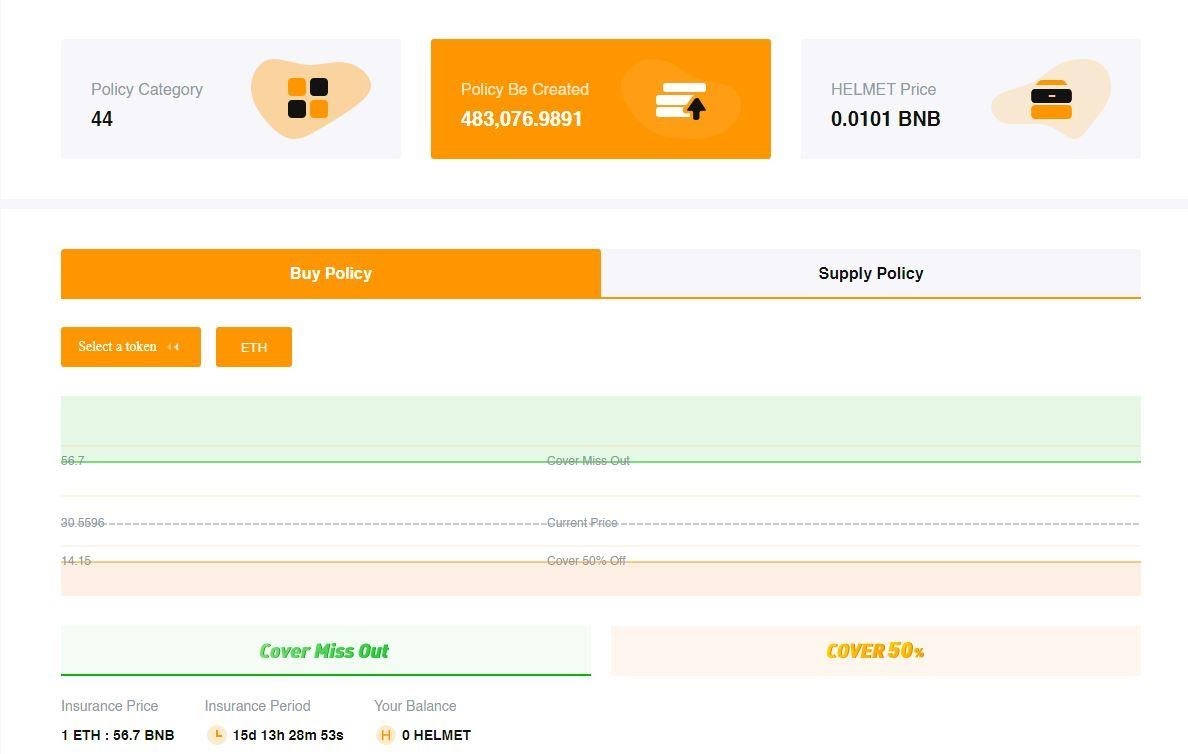1188x754 pixels.
Task: Choose the ETH token button
Action: pos(254,347)
